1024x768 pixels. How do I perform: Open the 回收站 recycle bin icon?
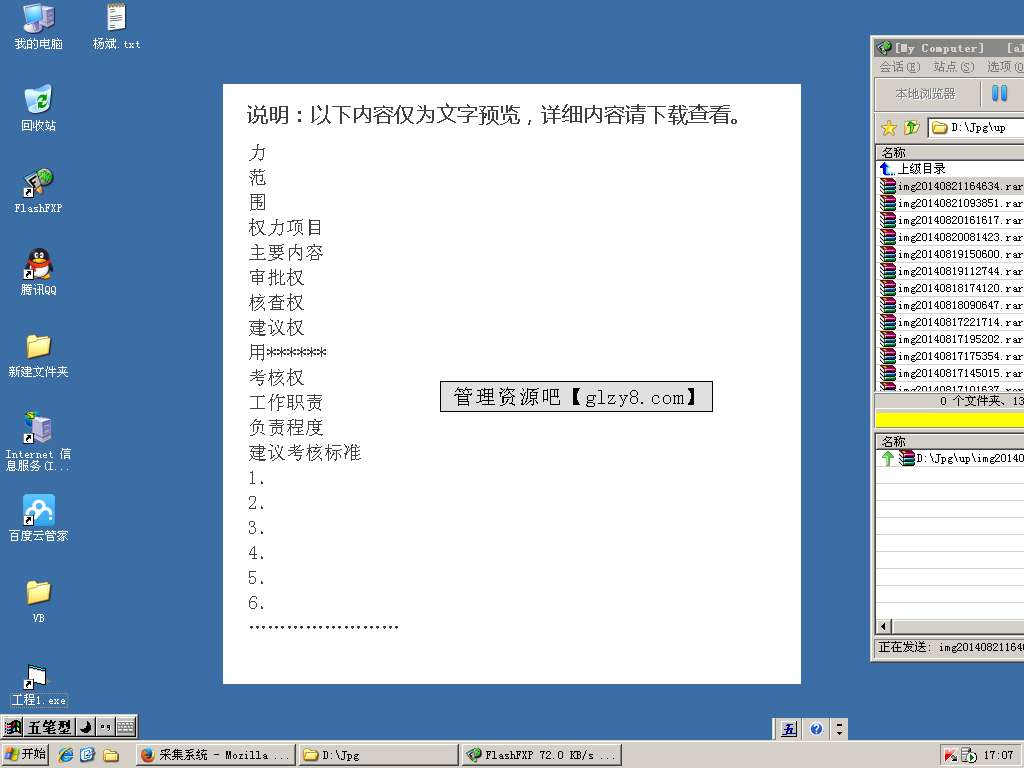38,108
